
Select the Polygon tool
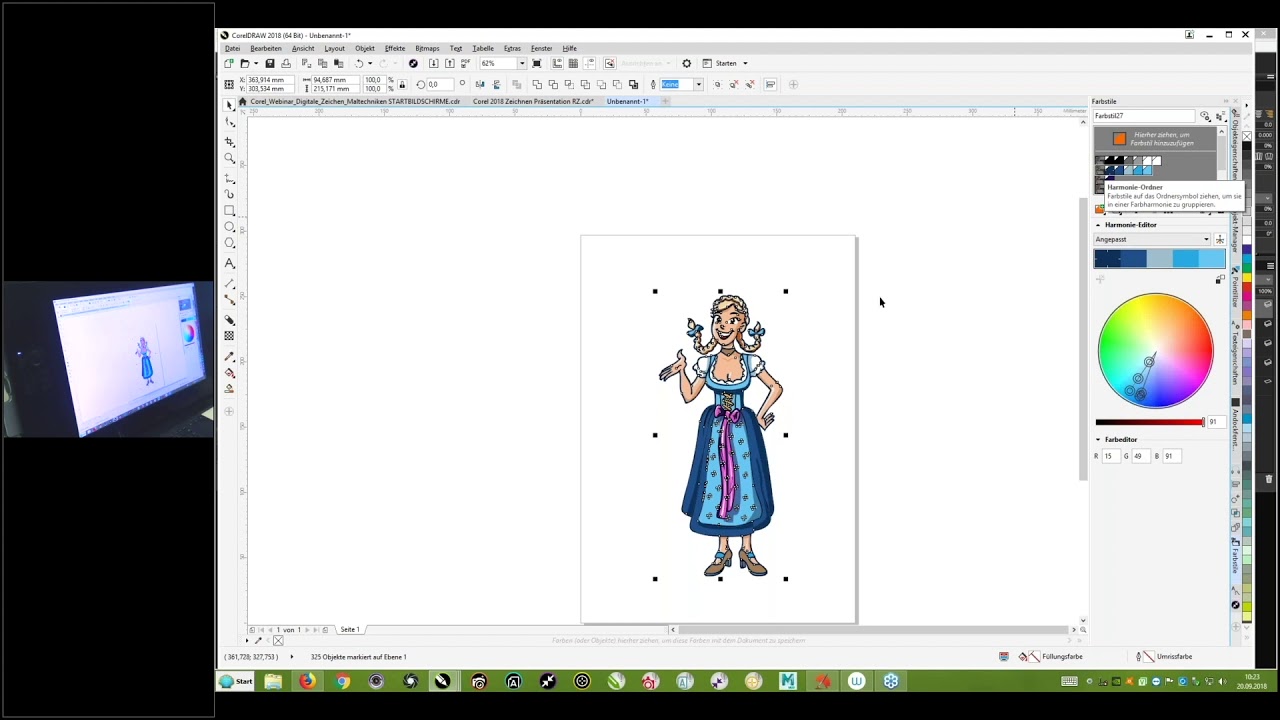[x=229, y=243]
